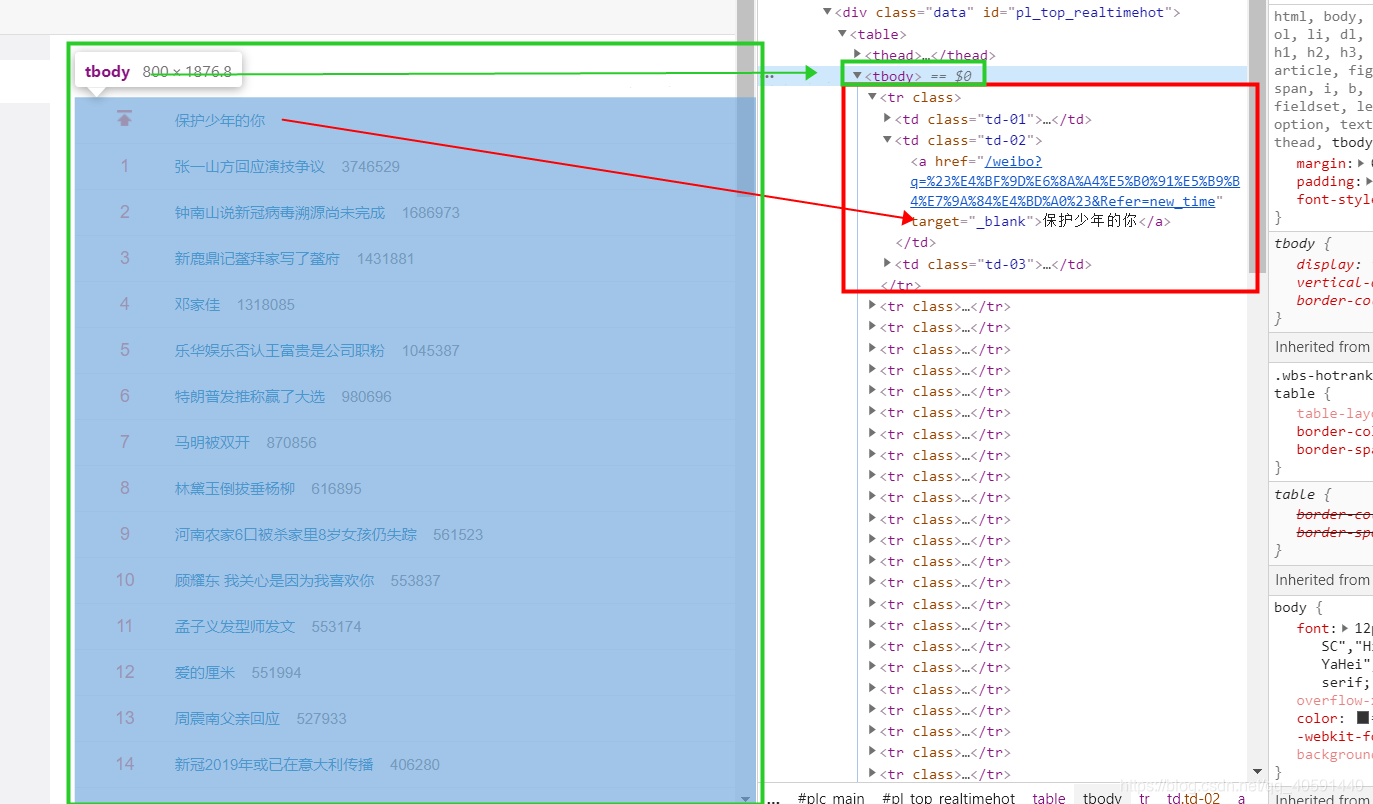Collapse the td class="td-02" node

(x=887, y=141)
